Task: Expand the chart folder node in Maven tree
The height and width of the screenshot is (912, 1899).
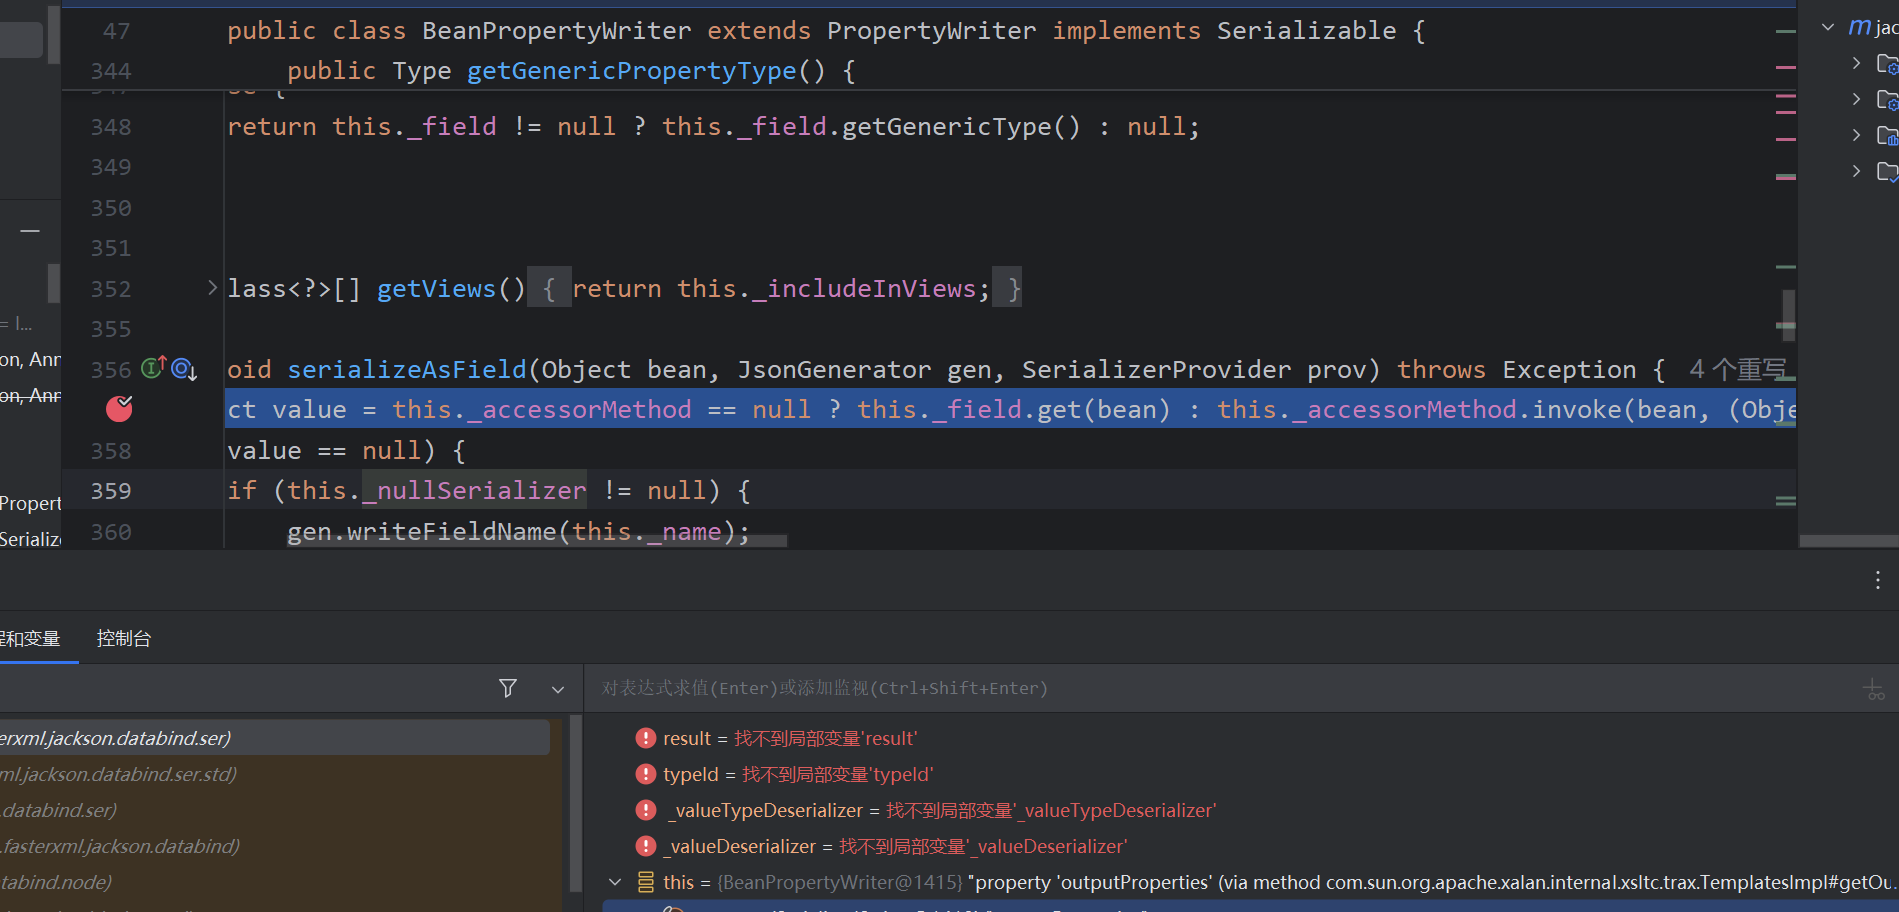Action: tap(1856, 135)
